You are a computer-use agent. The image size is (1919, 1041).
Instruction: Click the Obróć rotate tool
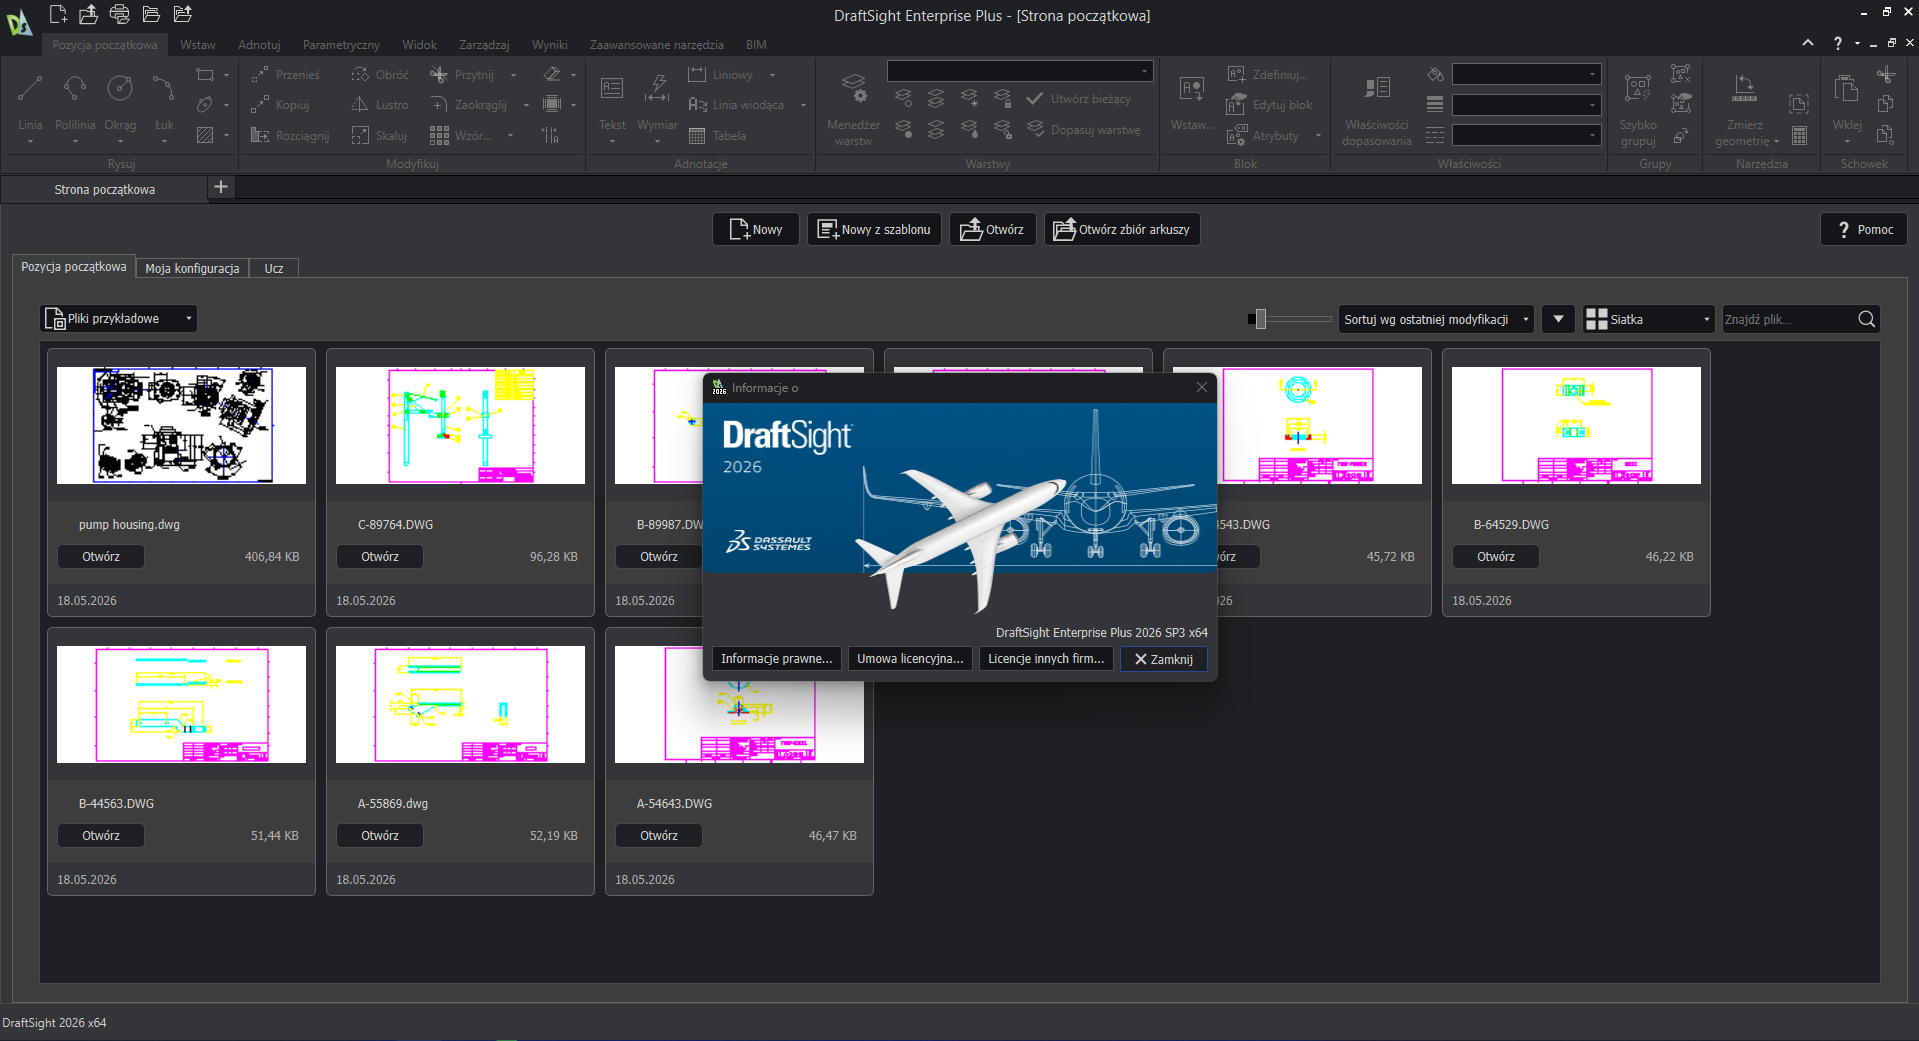point(380,75)
